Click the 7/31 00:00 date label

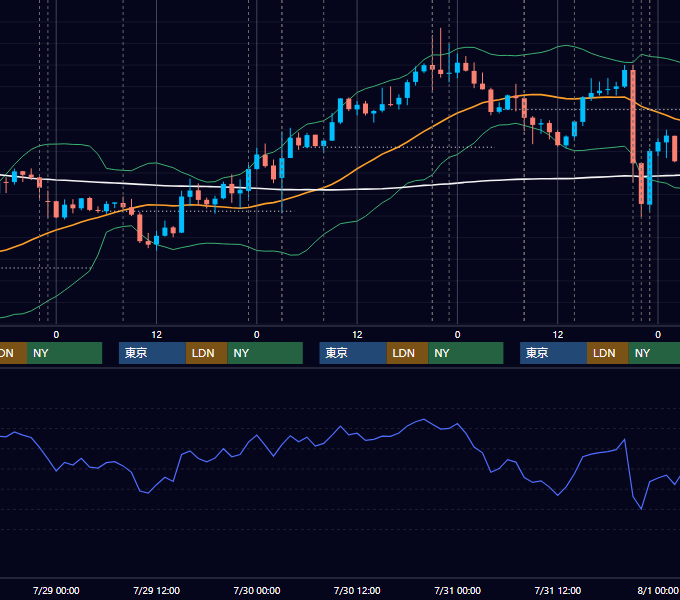[x=458, y=590]
